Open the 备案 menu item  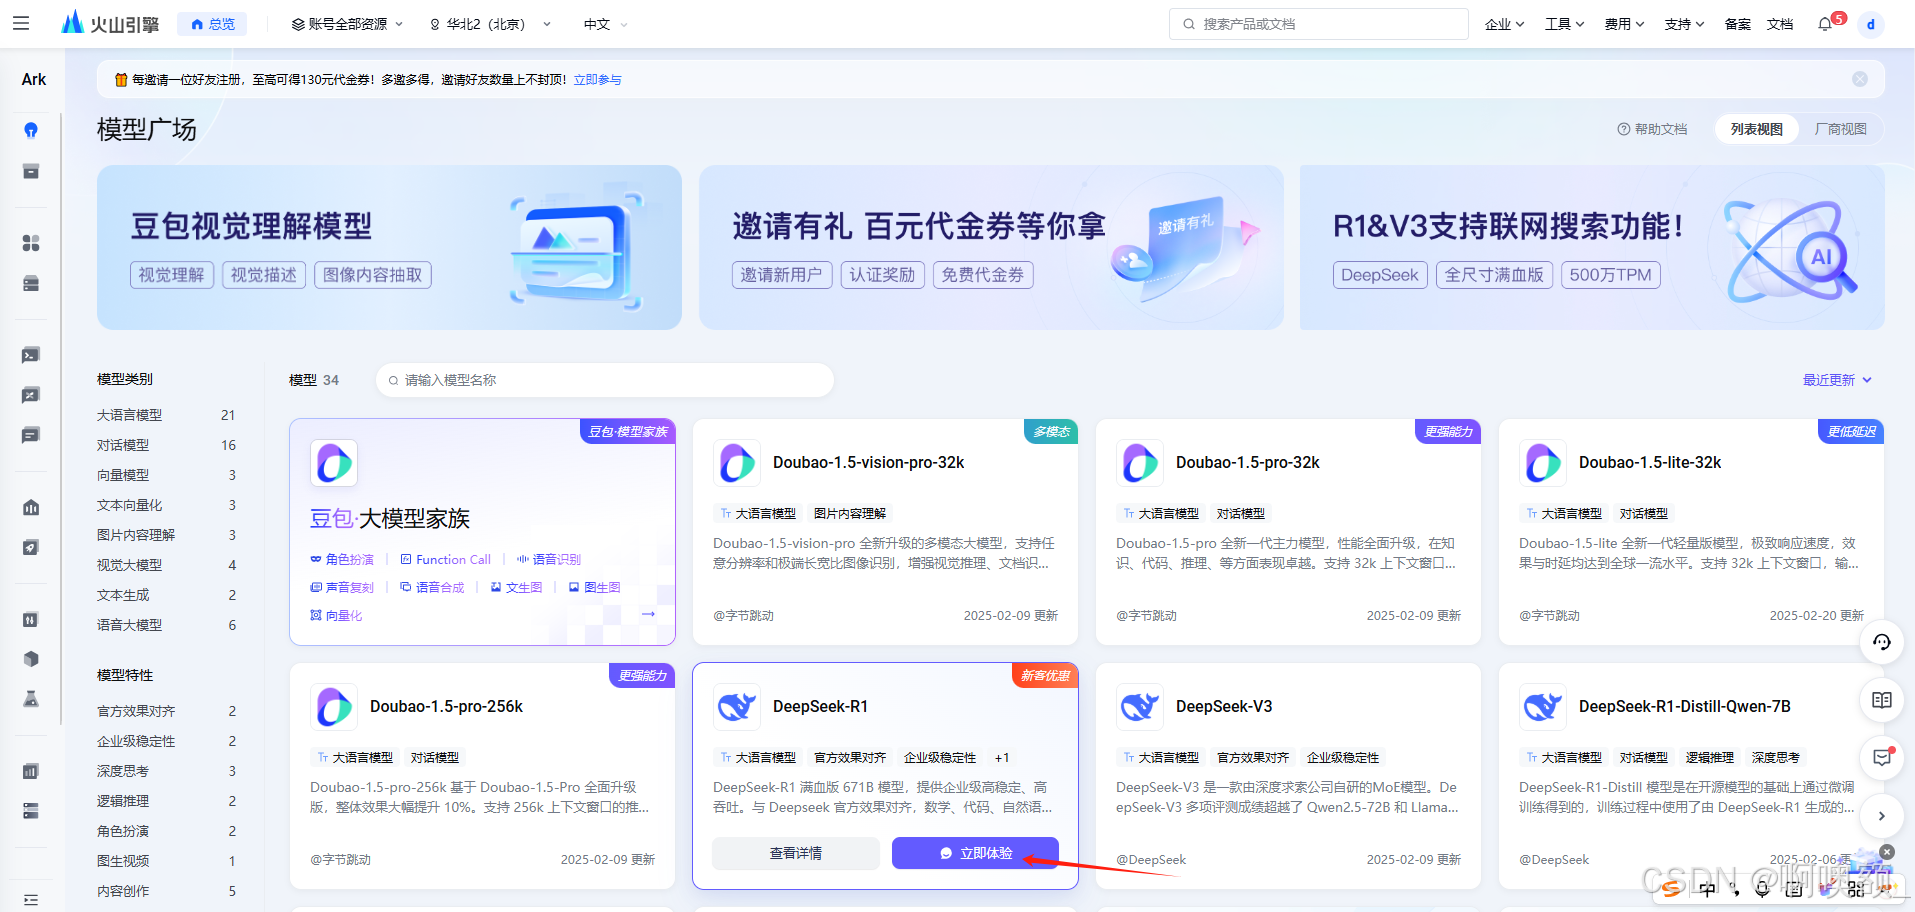[1737, 24]
